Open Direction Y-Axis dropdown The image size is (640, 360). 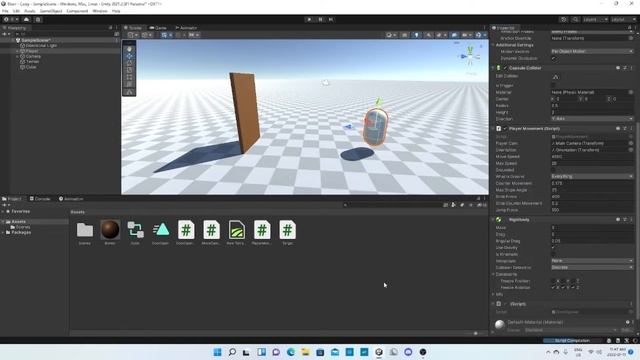tap(592, 119)
